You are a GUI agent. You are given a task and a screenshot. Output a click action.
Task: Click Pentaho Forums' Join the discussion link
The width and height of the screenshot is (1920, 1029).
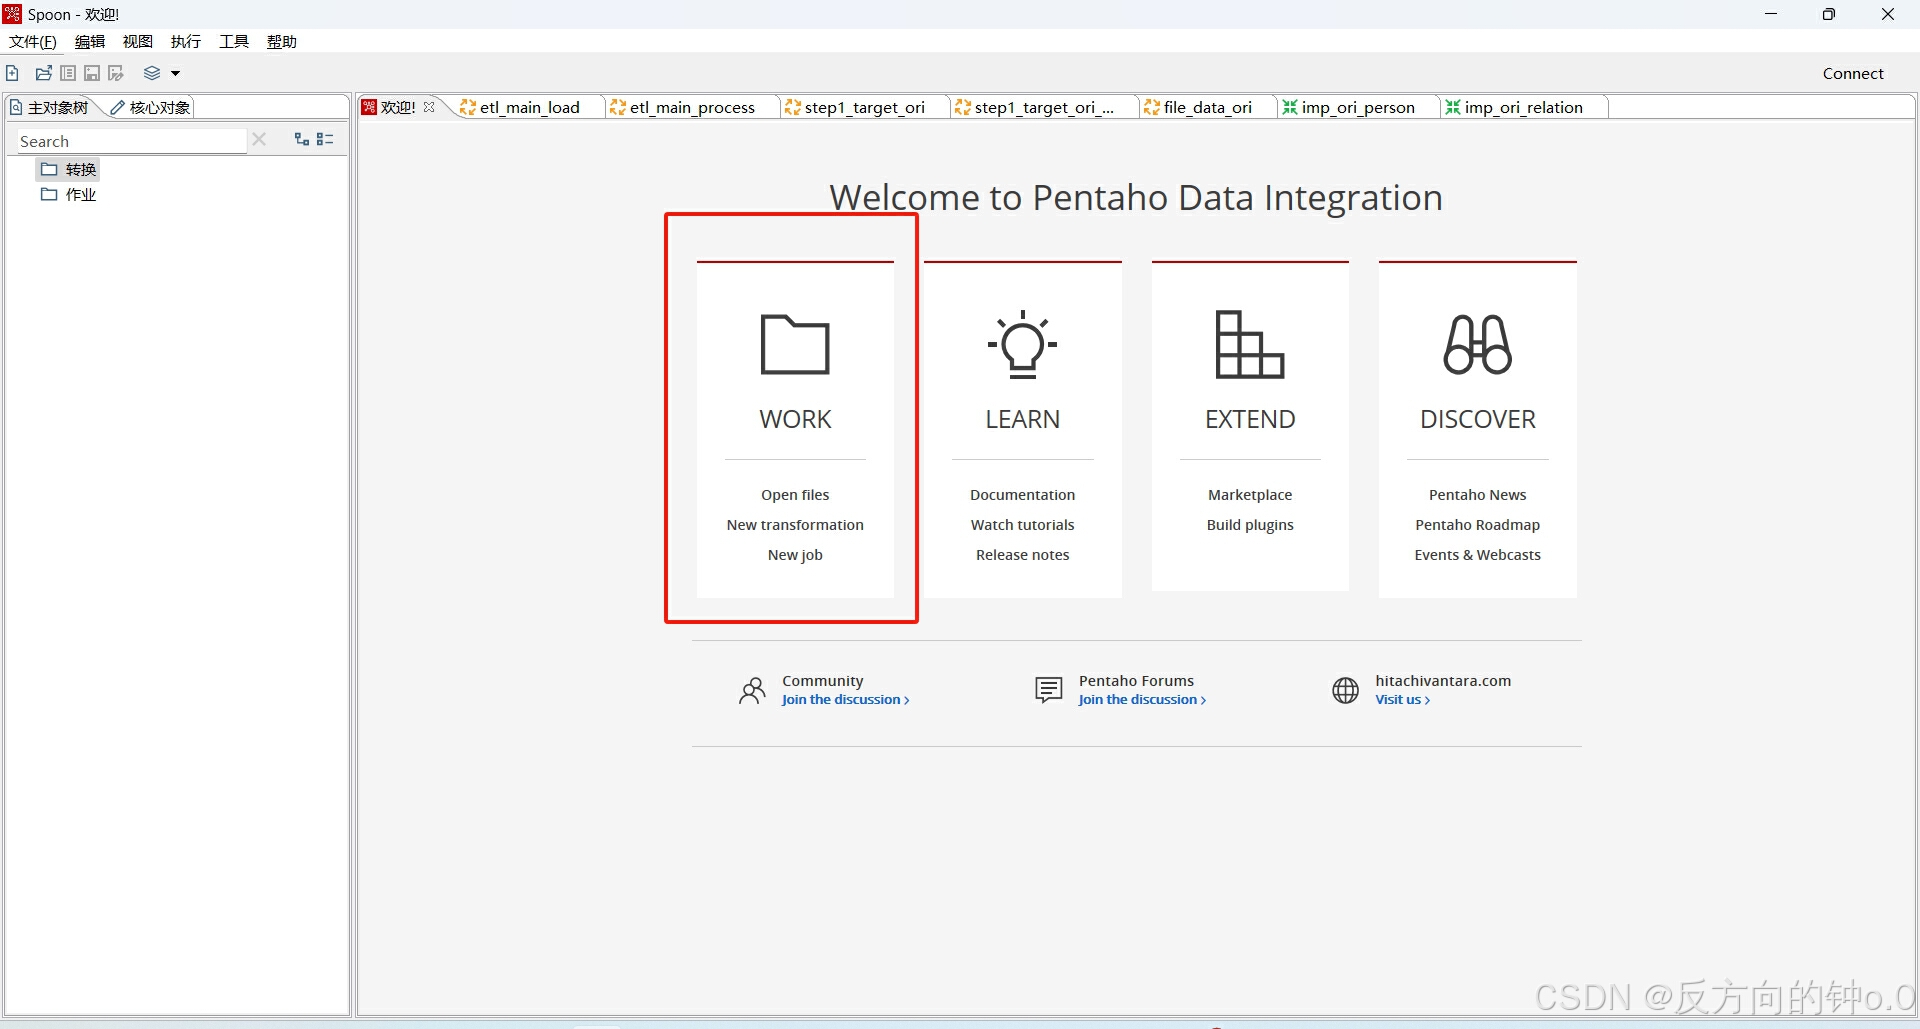1142,700
